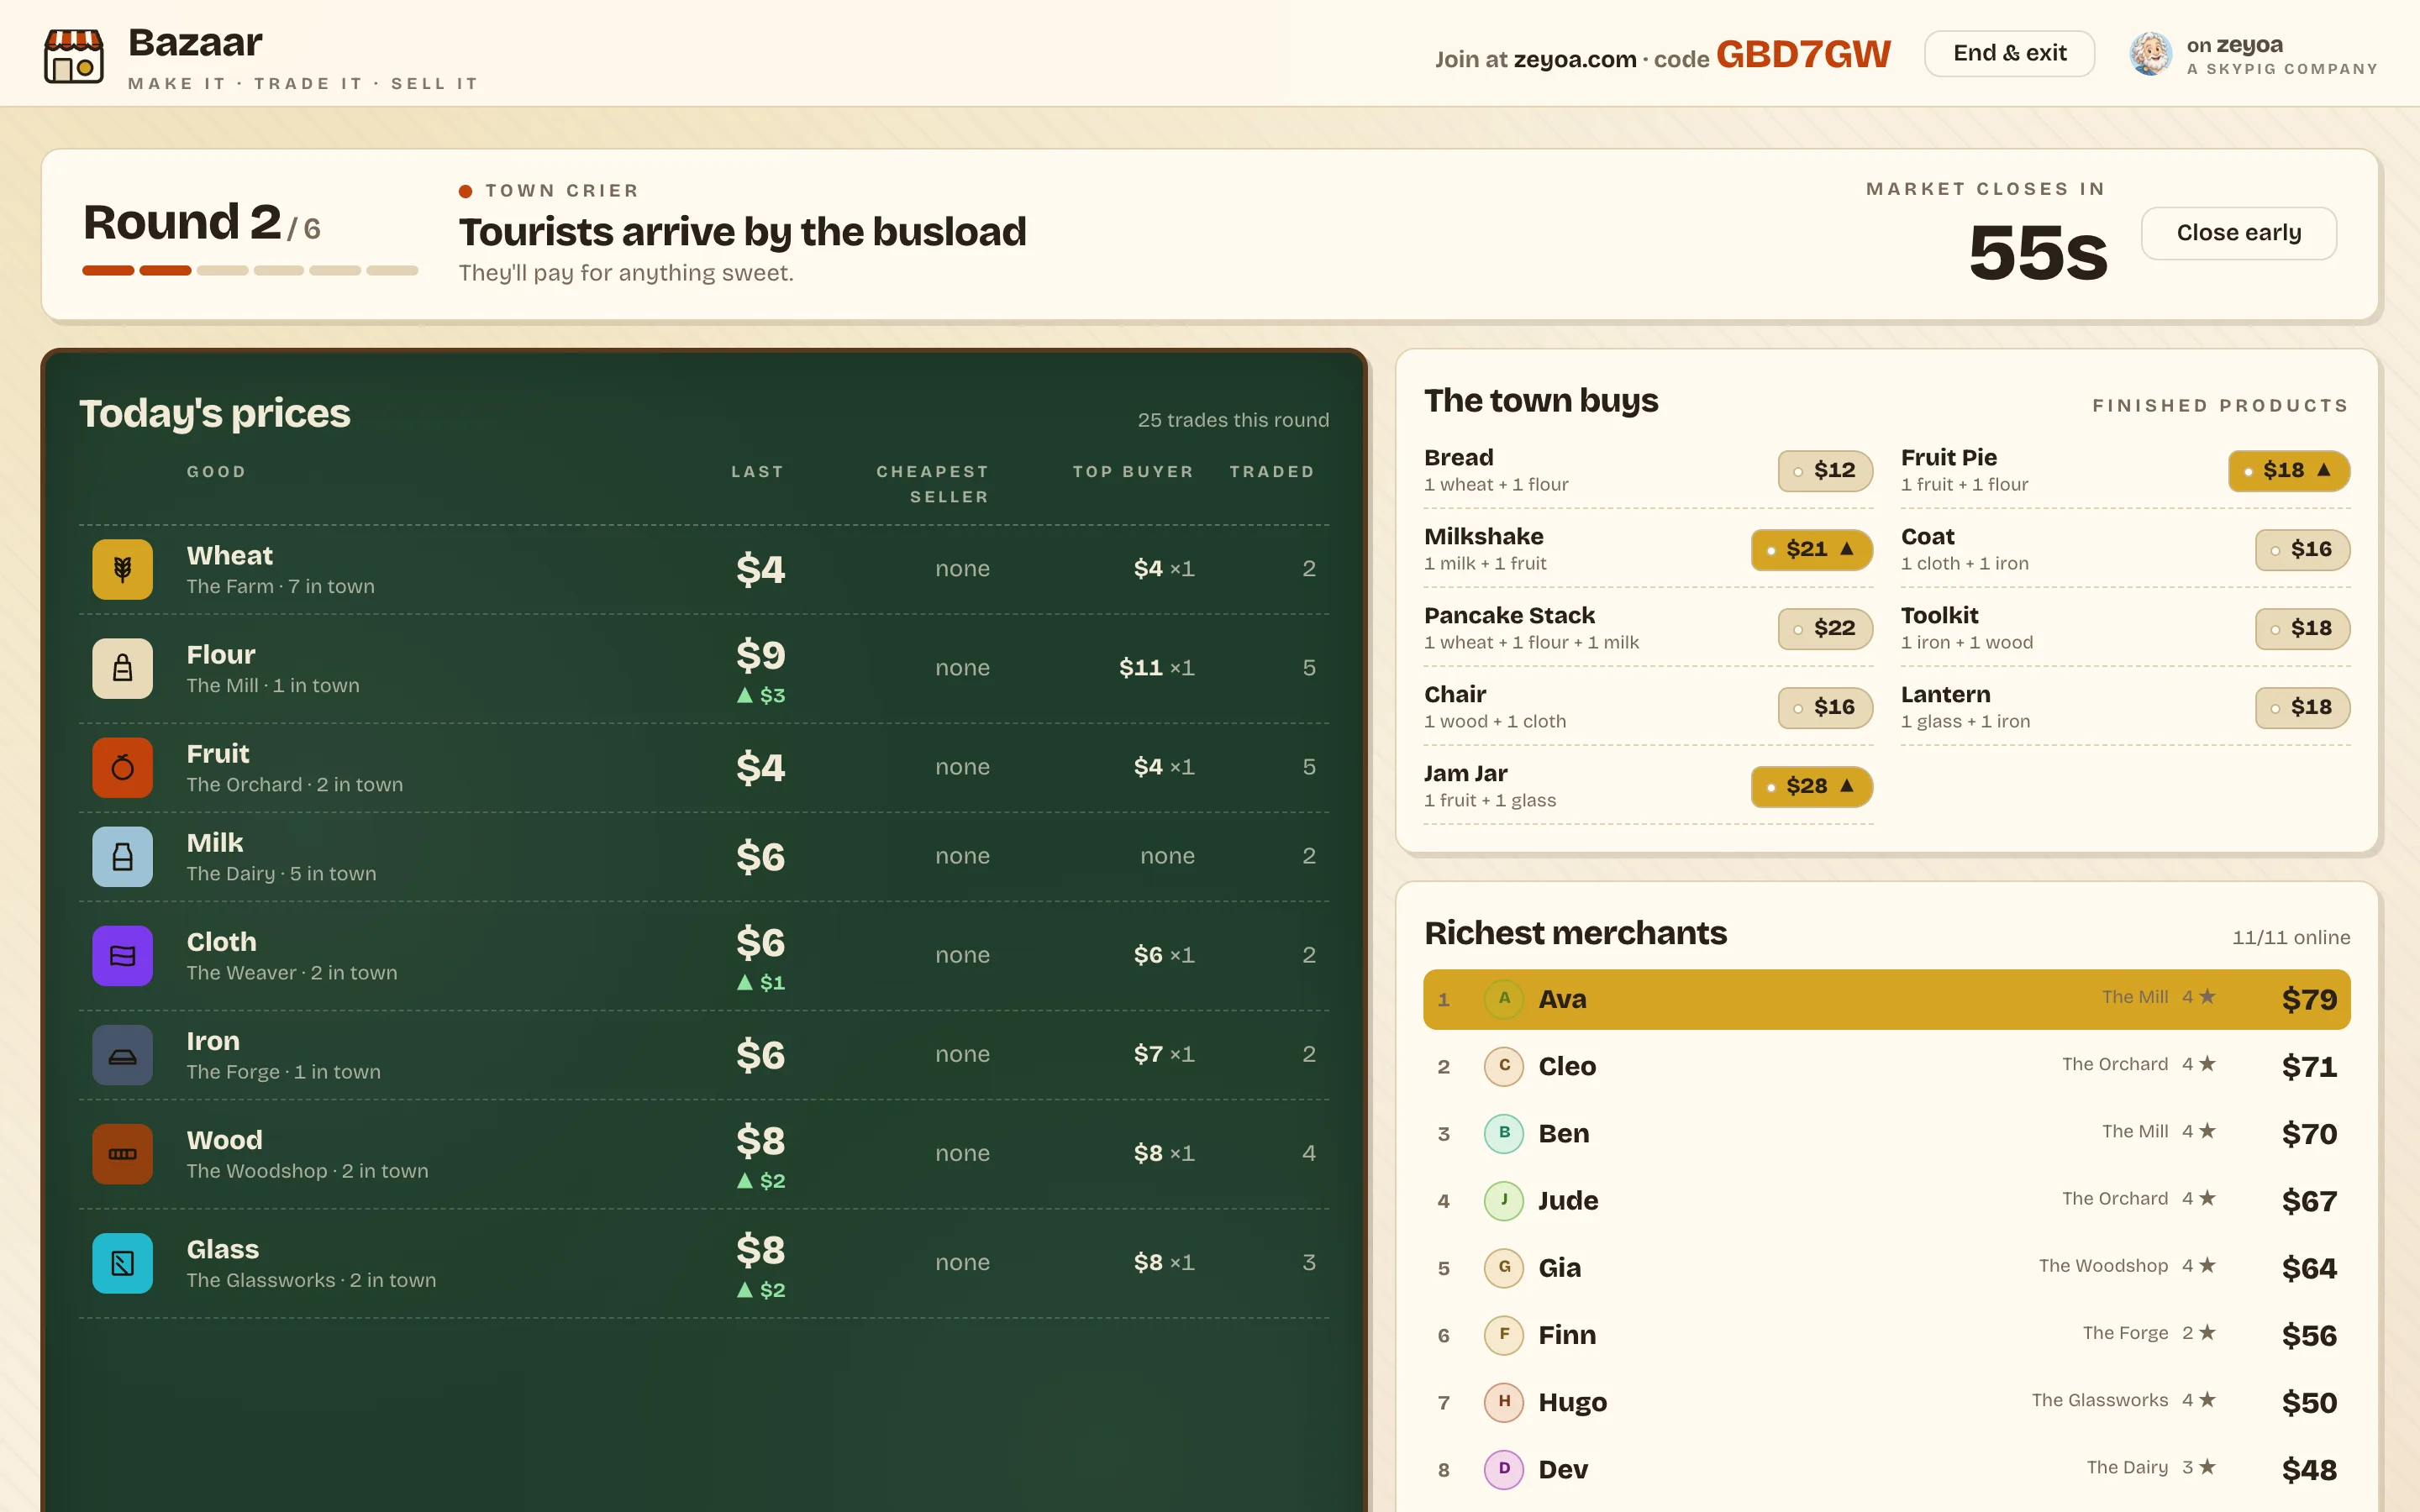Click Dev's avatar badge
The width and height of the screenshot is (2420, 1512).
pyautogui.click(x=1503, y=1469)
